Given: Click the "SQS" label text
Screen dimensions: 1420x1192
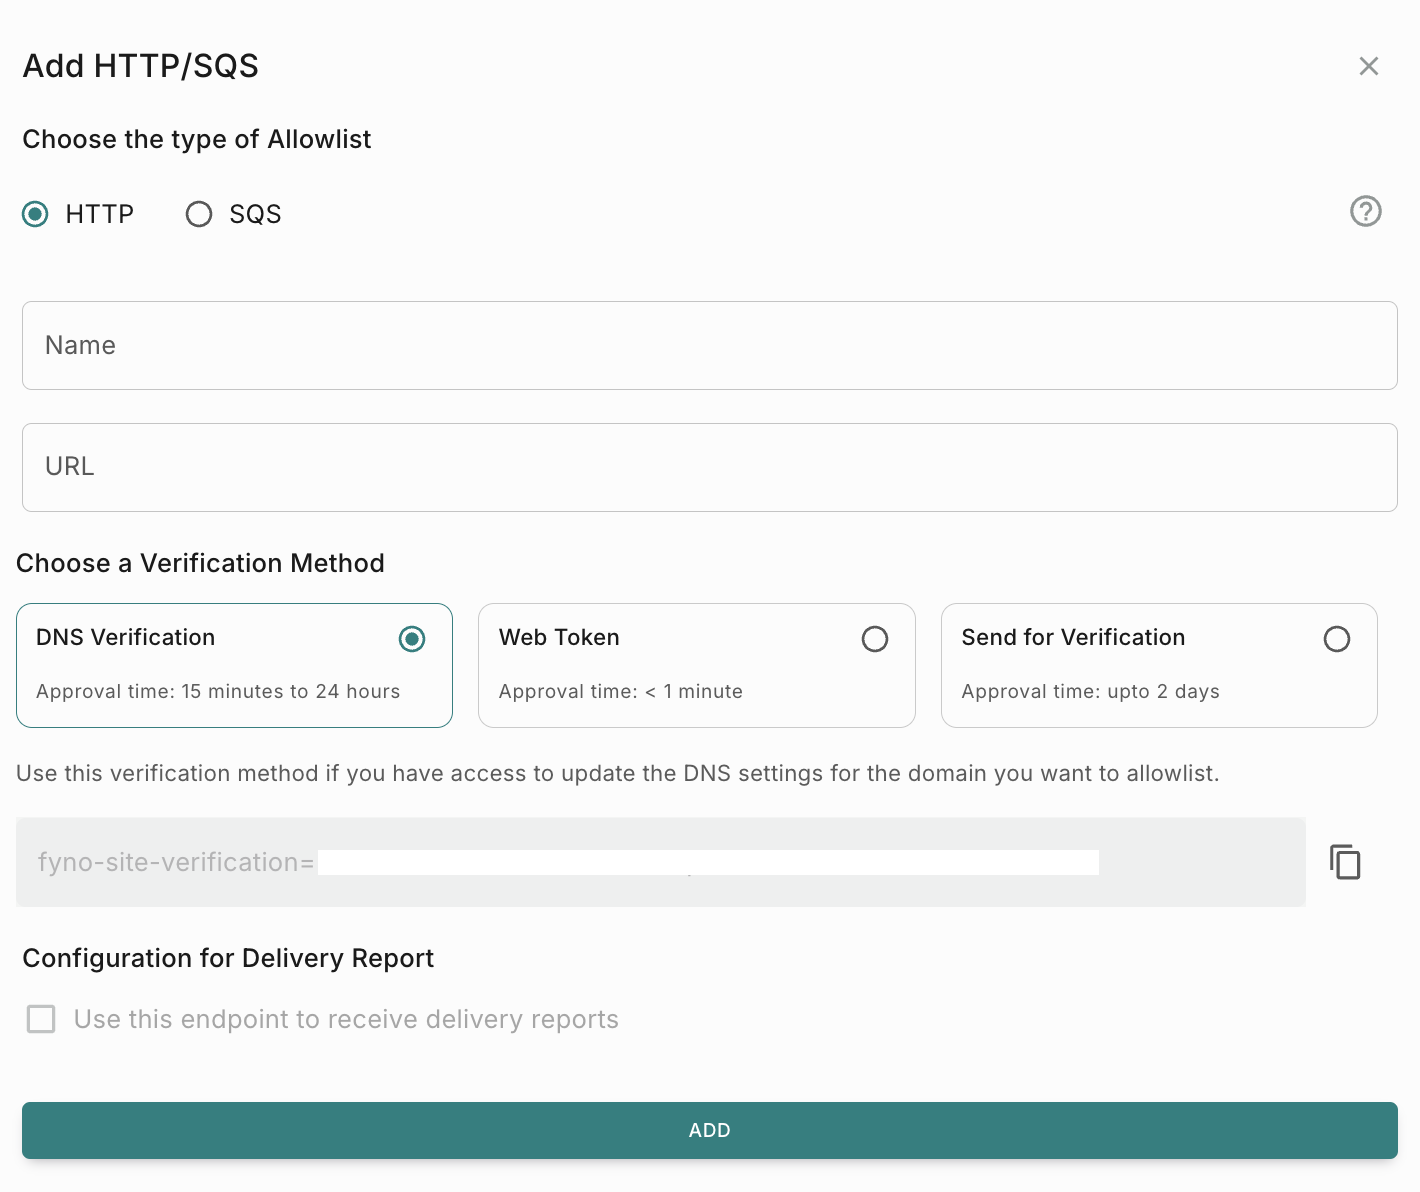Looking at the screenshot, I should pyautogui.click(x=255, y=214).
